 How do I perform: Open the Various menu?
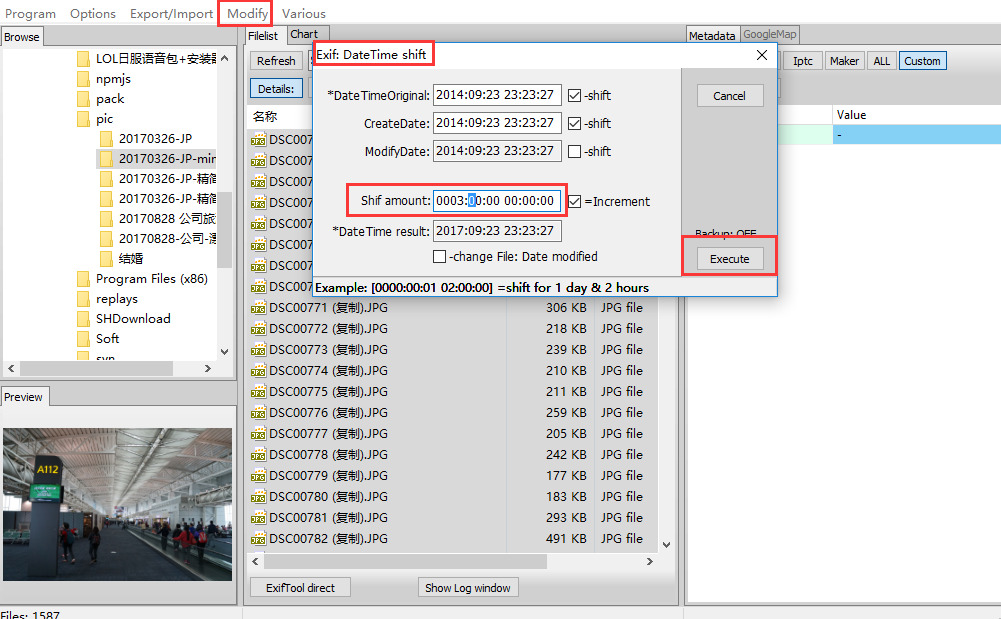pos(303,13)
